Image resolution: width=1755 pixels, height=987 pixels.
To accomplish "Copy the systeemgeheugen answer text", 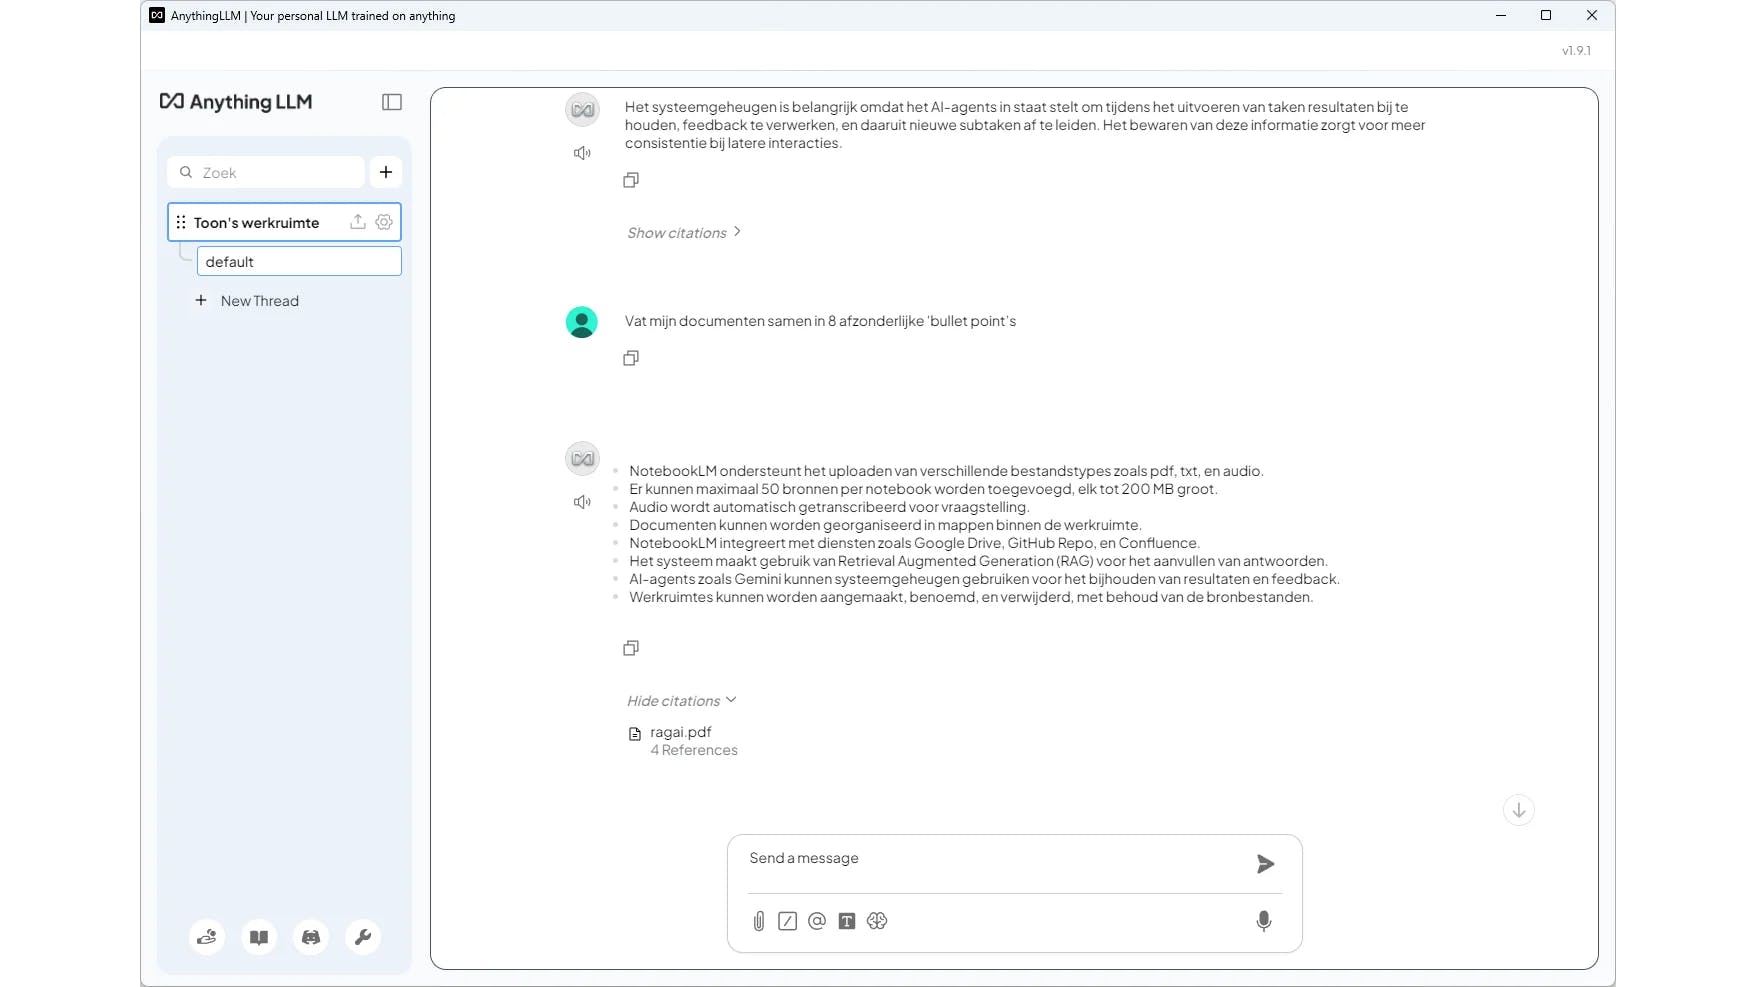I will click(631, 180).
